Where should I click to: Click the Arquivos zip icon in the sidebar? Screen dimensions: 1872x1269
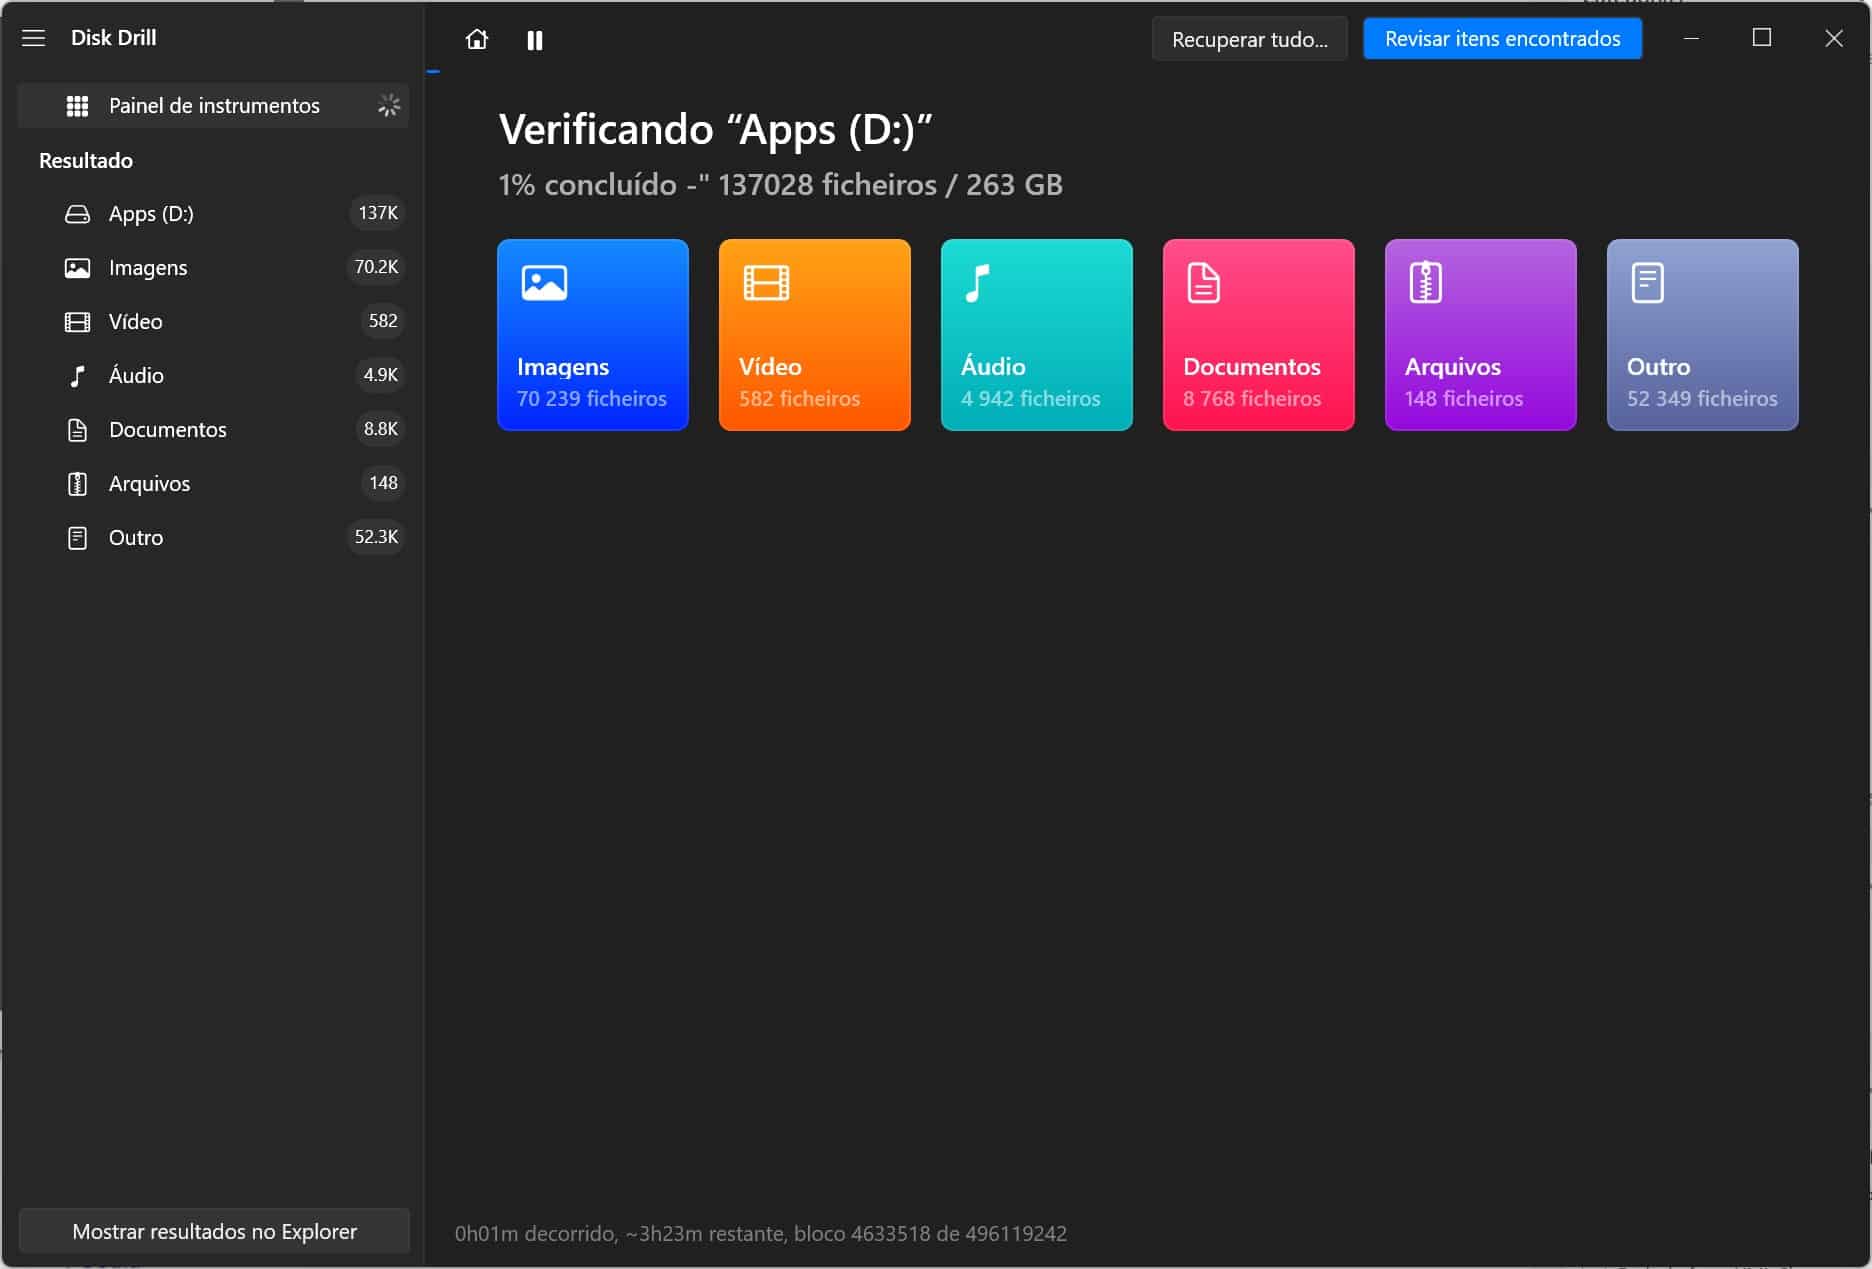click(77, 484)
